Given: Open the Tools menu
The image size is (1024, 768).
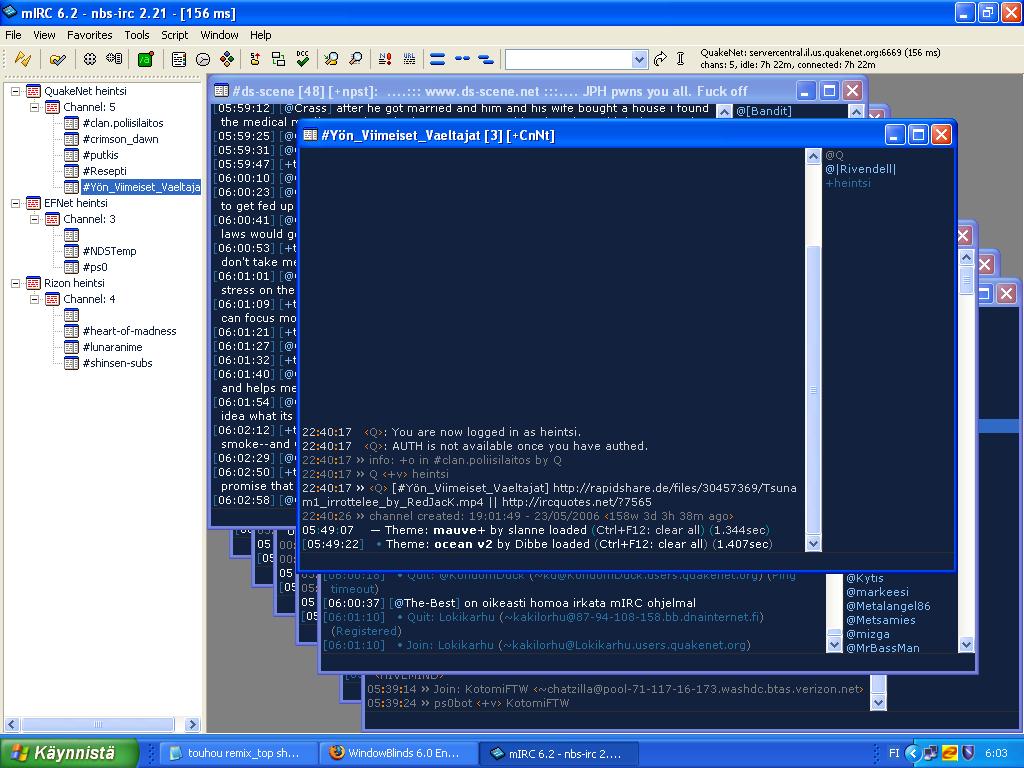Looking at the screenshot, I should (136, 35).
